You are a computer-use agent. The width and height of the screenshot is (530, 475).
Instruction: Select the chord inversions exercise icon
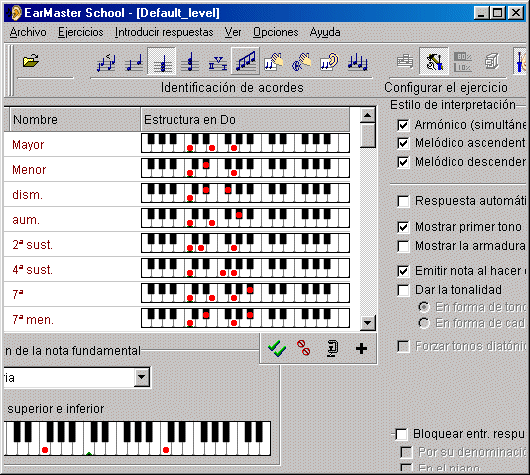coord(190,62)
